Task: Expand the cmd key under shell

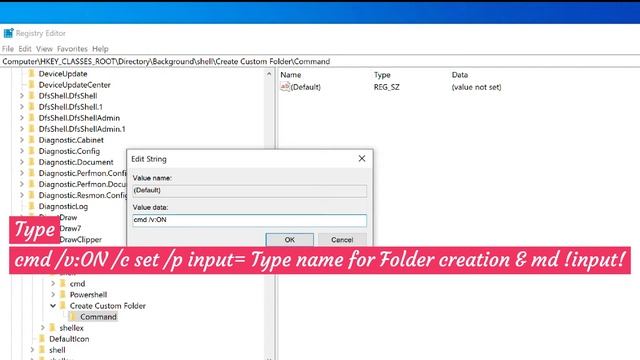Action: pyautogui.click(x=53, y=284)
